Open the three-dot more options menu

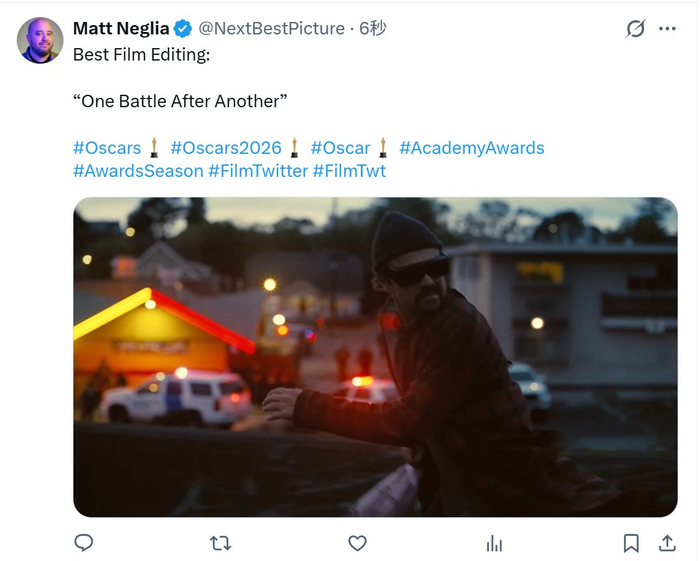[x=668, y=29]
